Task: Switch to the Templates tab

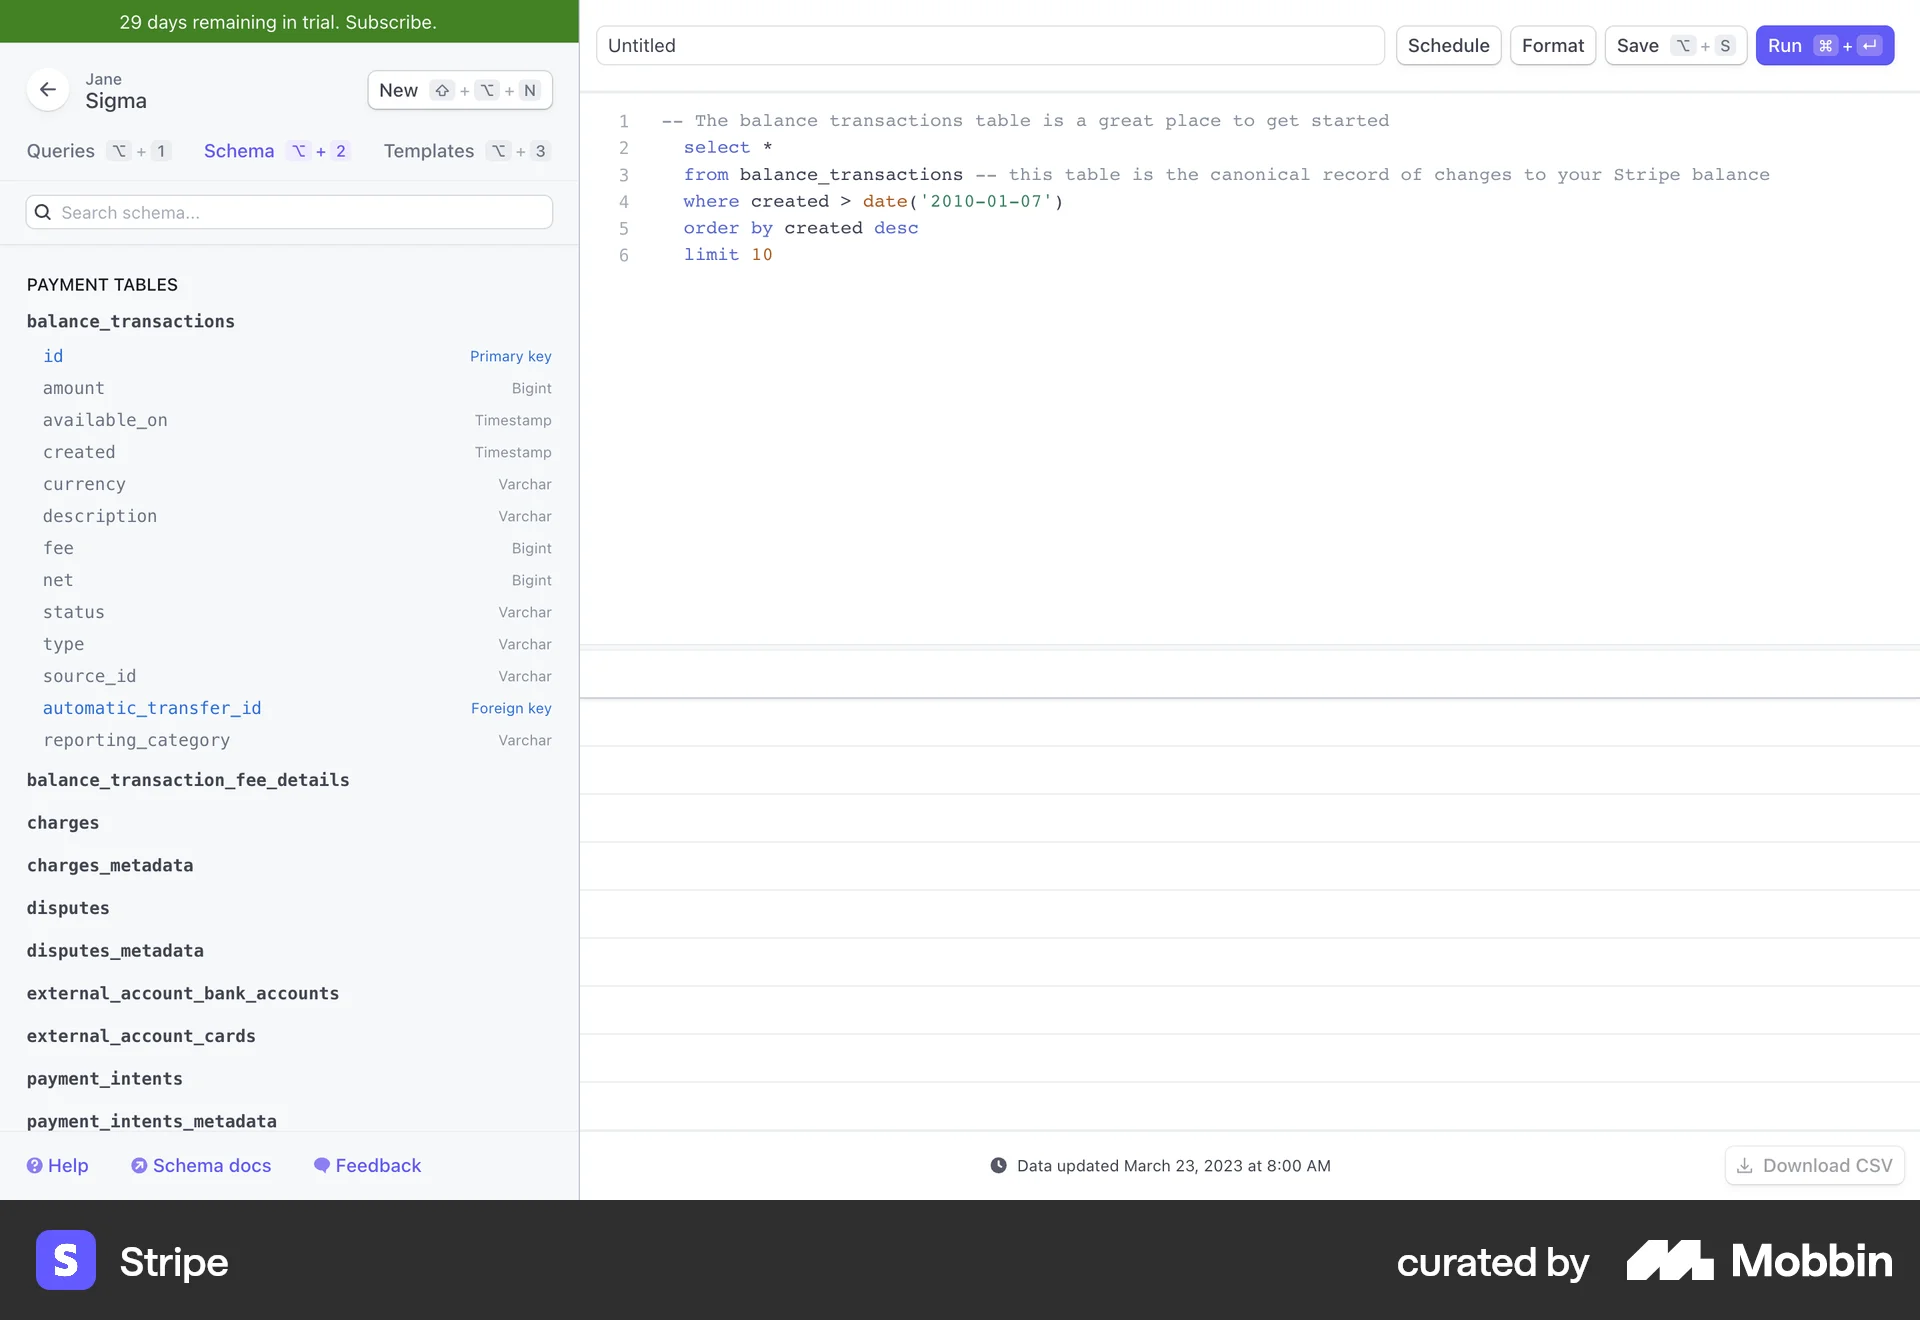Action: coord(428,151)
